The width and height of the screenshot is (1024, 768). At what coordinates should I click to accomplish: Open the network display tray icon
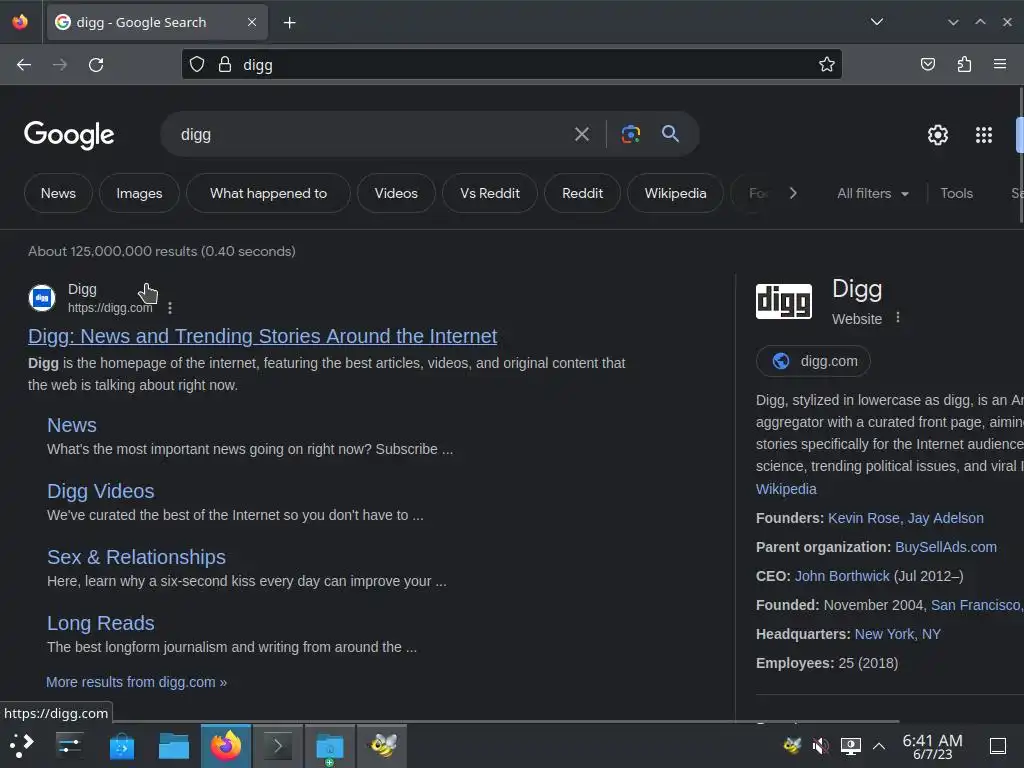coord(850,745)
